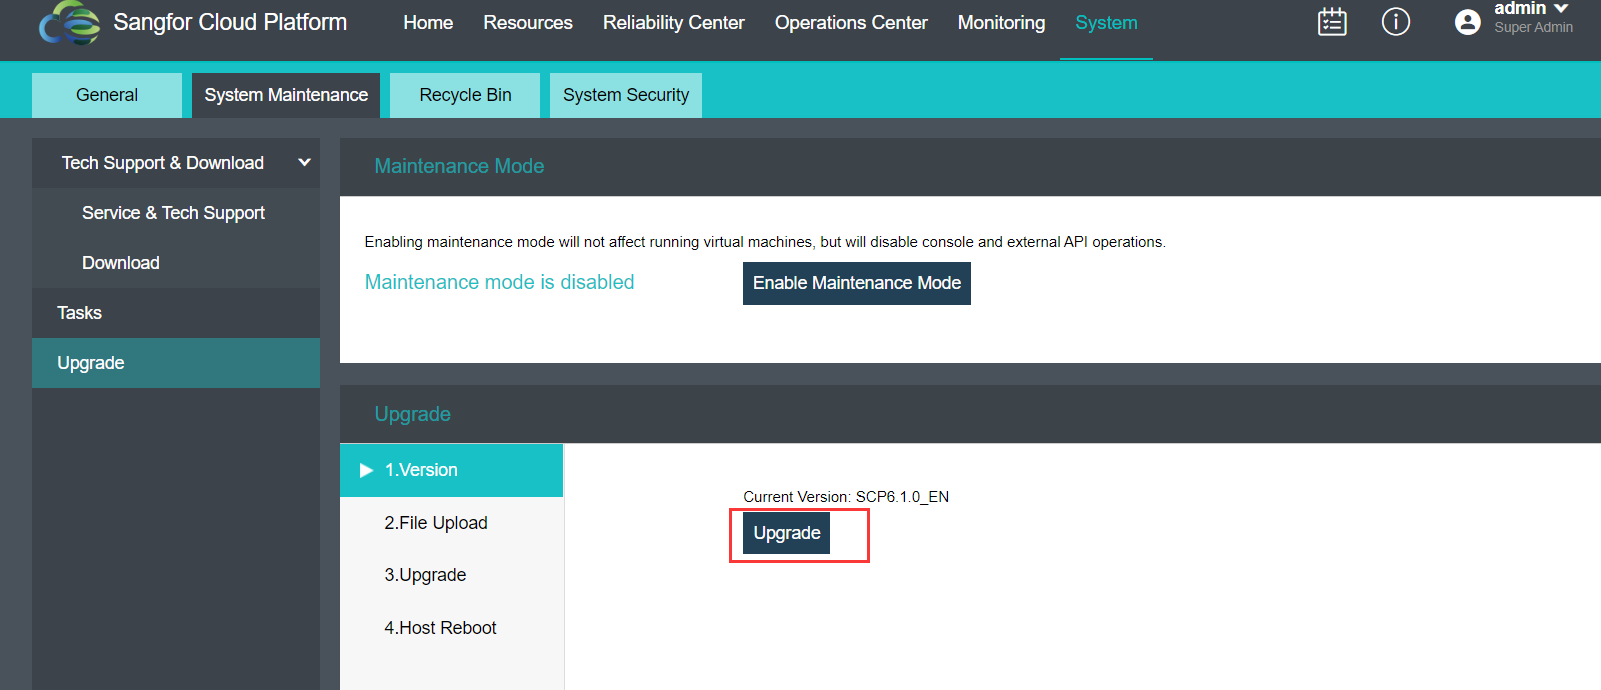
Task: Click the admin user avatar icon
Action: tap(1467, 22)
